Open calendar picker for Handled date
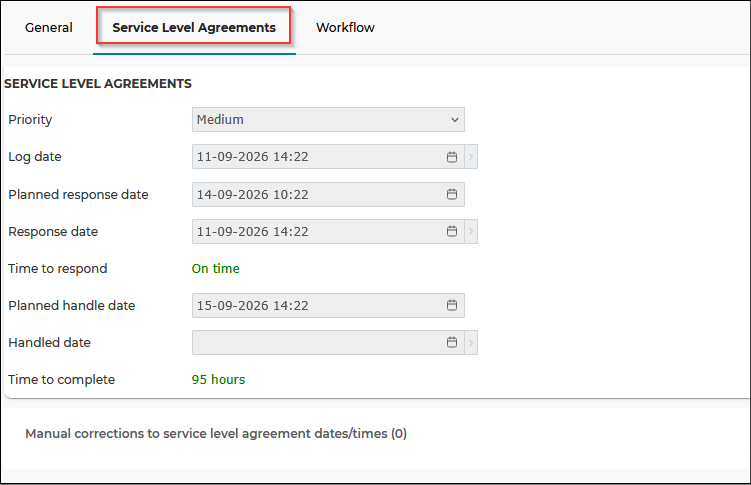 coord(452,342)
